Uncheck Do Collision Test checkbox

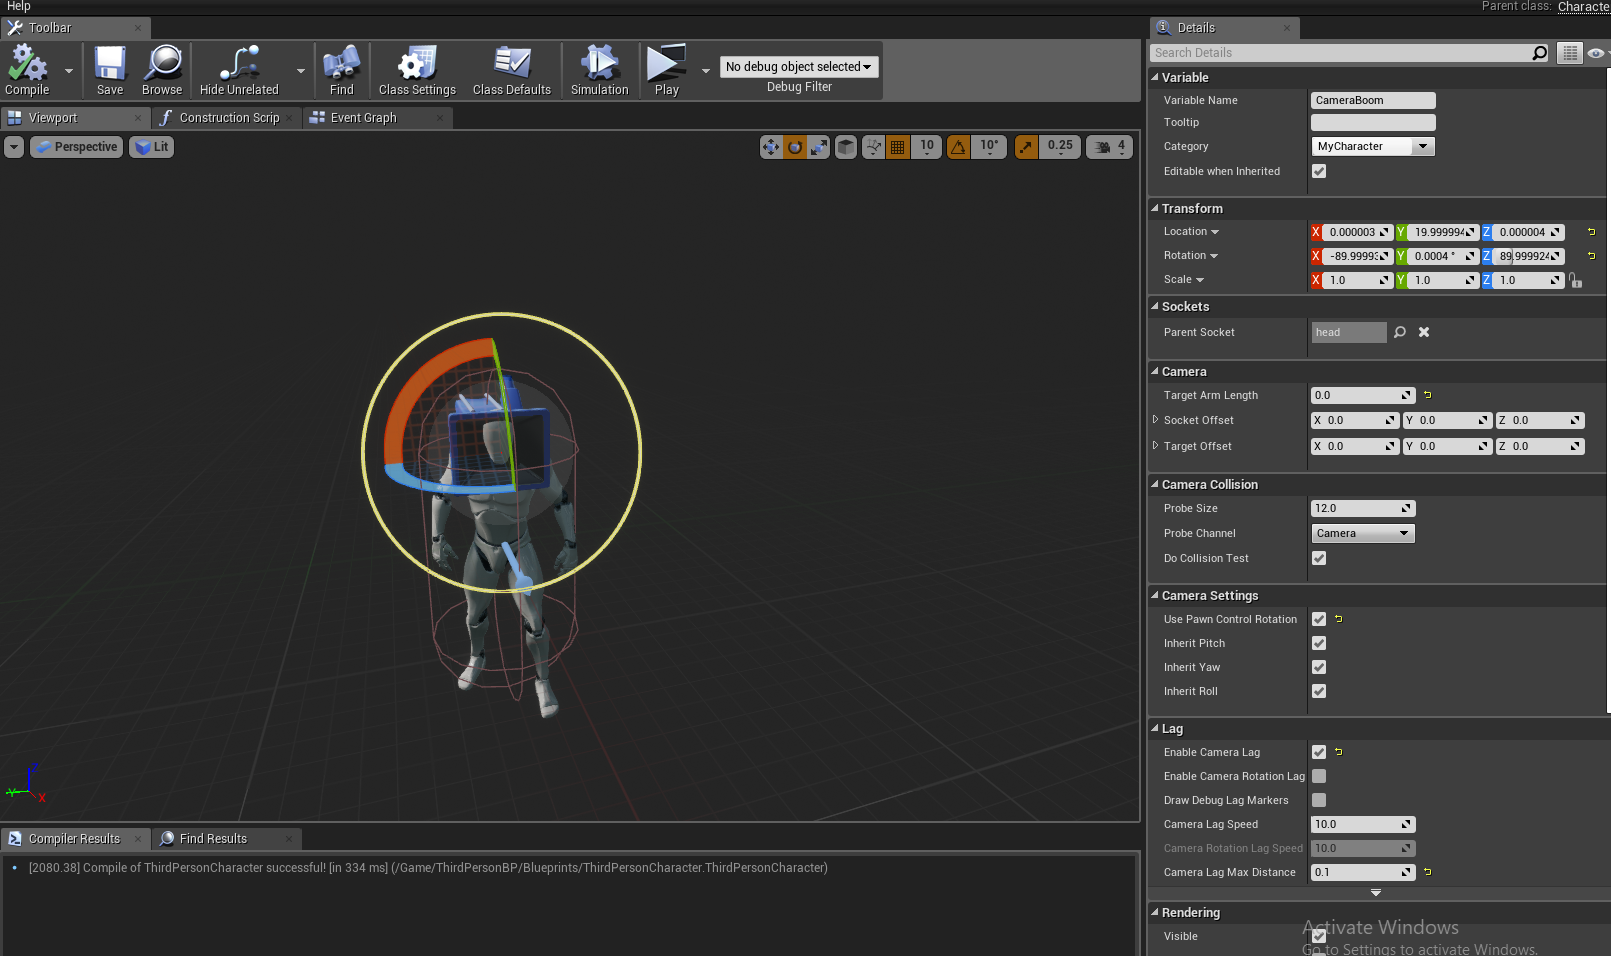1319,559
